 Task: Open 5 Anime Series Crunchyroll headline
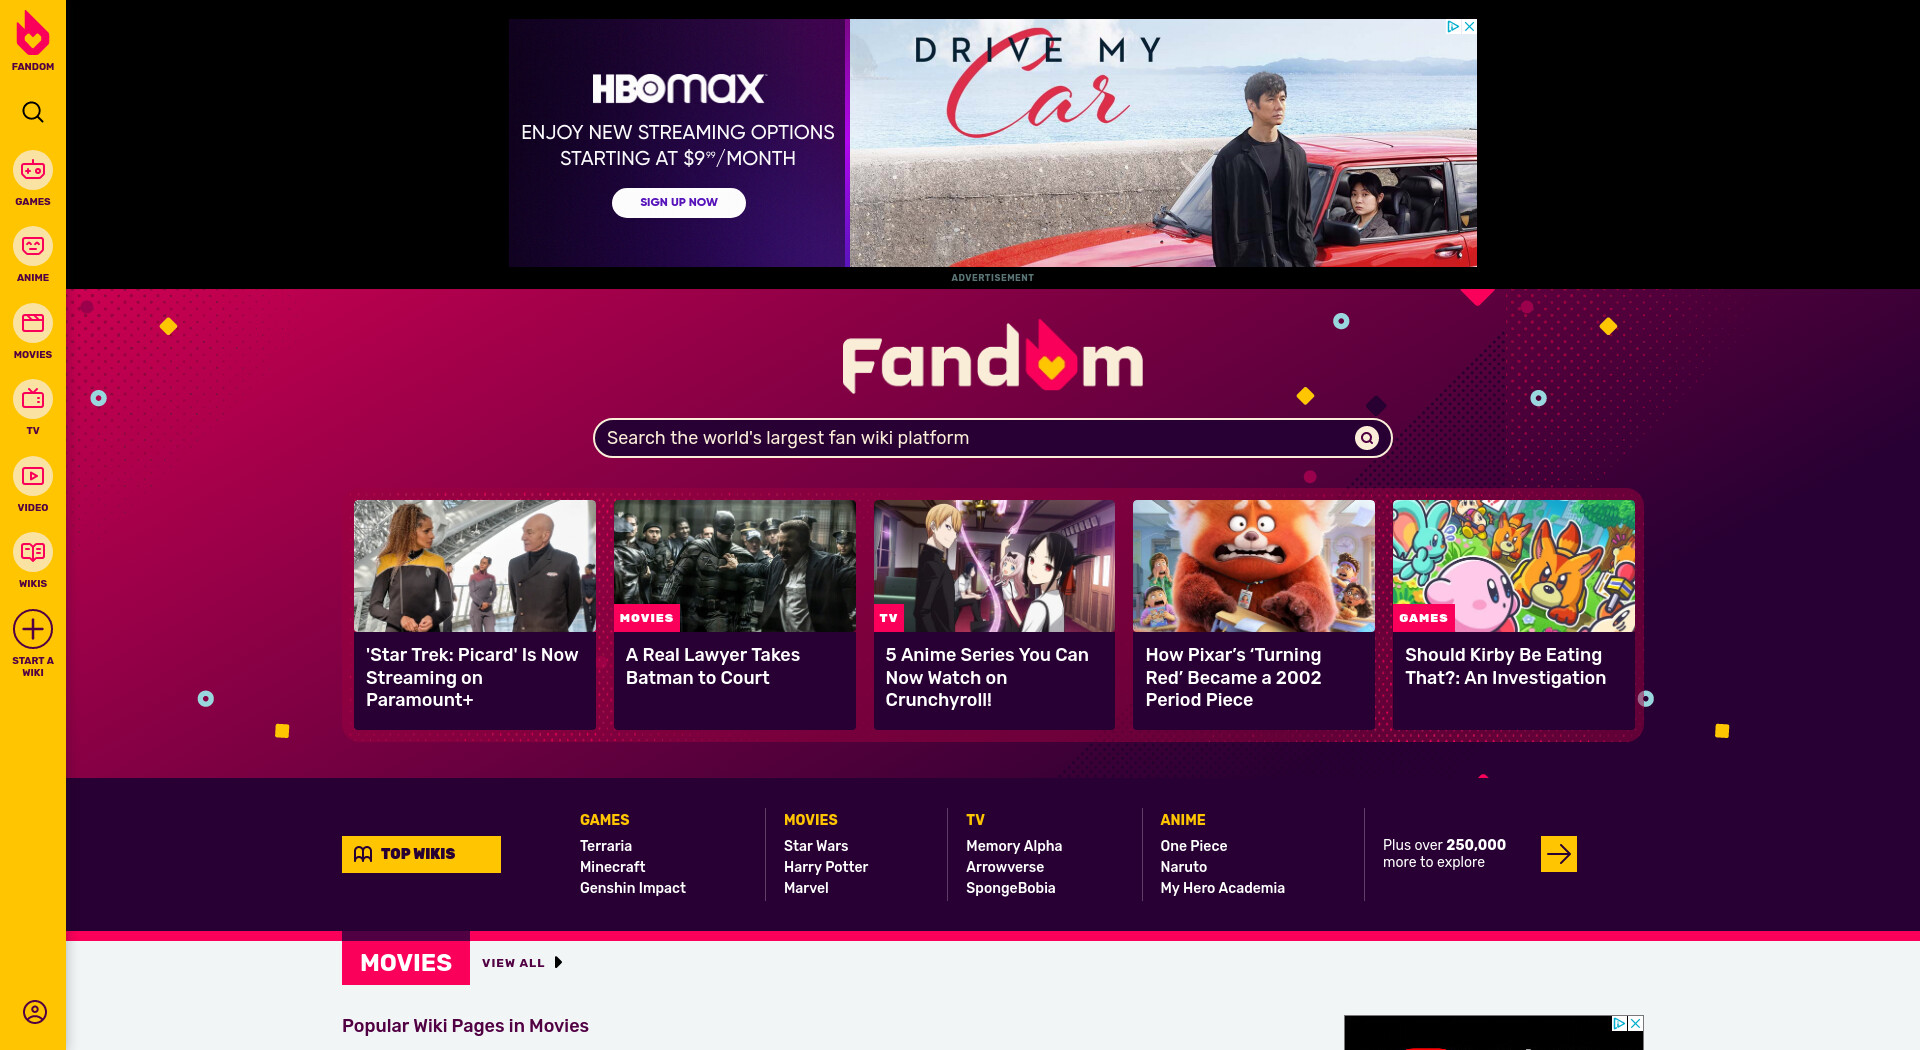(987, 677)
